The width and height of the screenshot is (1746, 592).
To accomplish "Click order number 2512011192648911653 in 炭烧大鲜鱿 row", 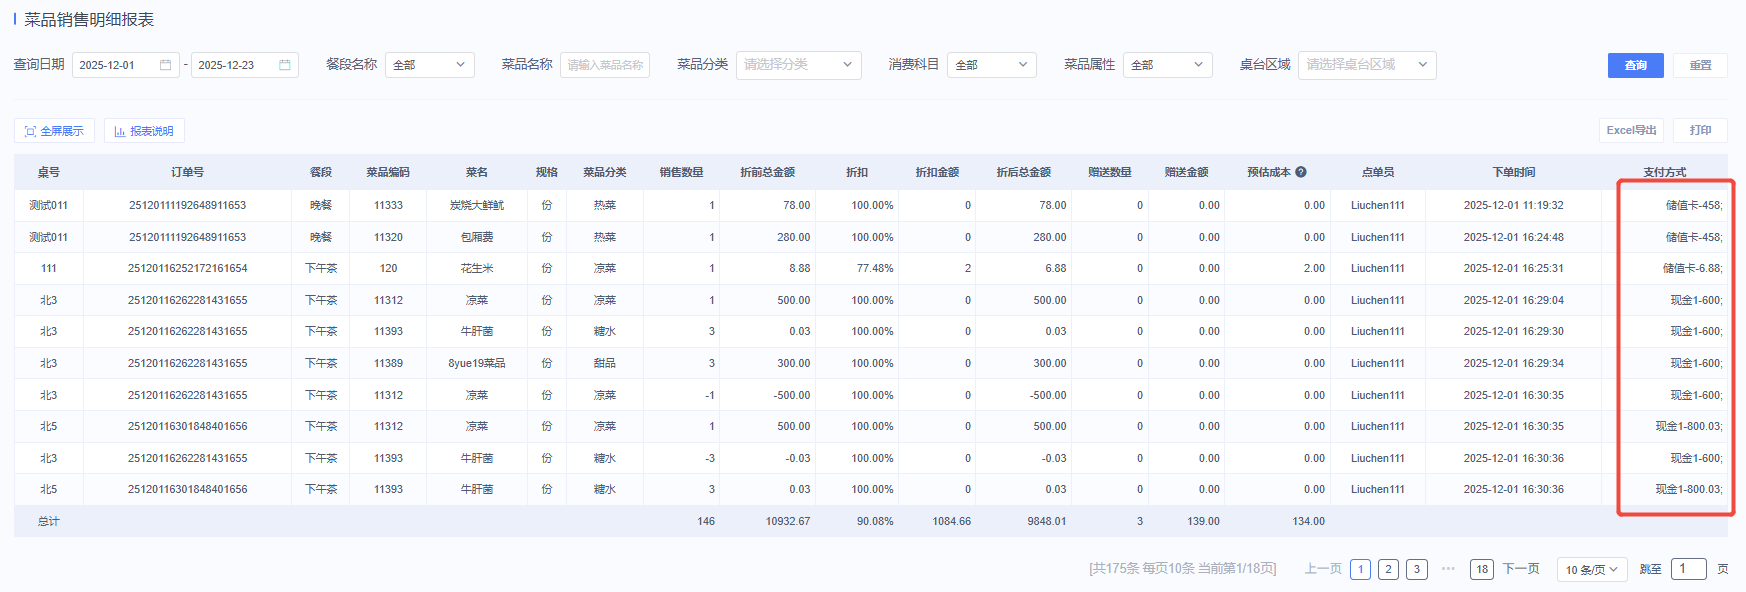I will (x=187, y=205).
